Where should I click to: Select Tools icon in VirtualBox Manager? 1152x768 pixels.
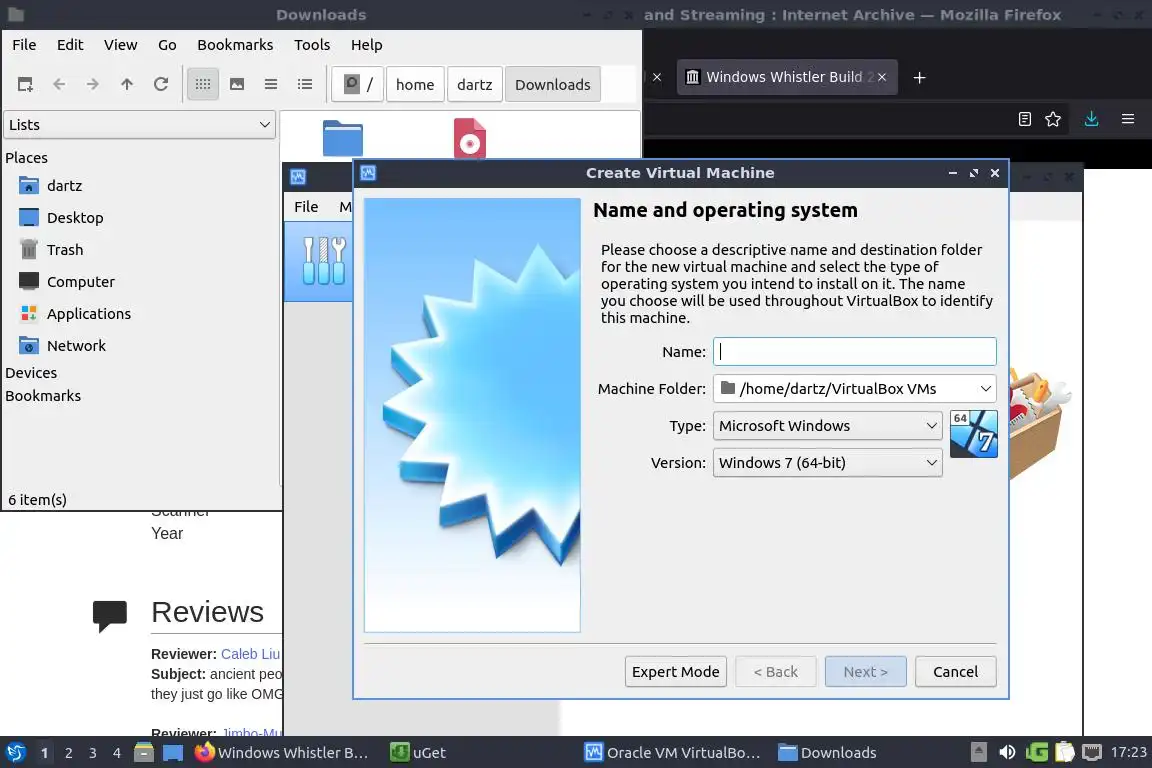[x=324, y=261]
